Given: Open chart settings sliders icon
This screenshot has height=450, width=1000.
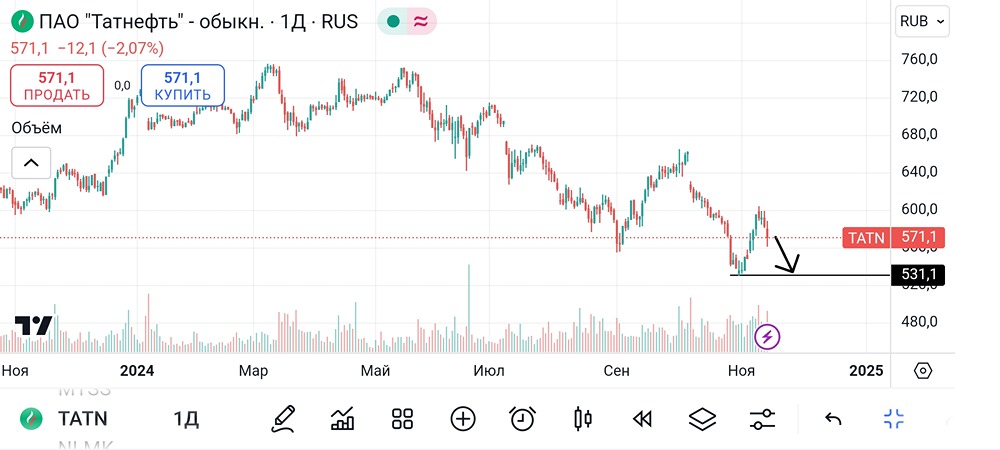Looking at the screenshot, I should coord(762,419).
